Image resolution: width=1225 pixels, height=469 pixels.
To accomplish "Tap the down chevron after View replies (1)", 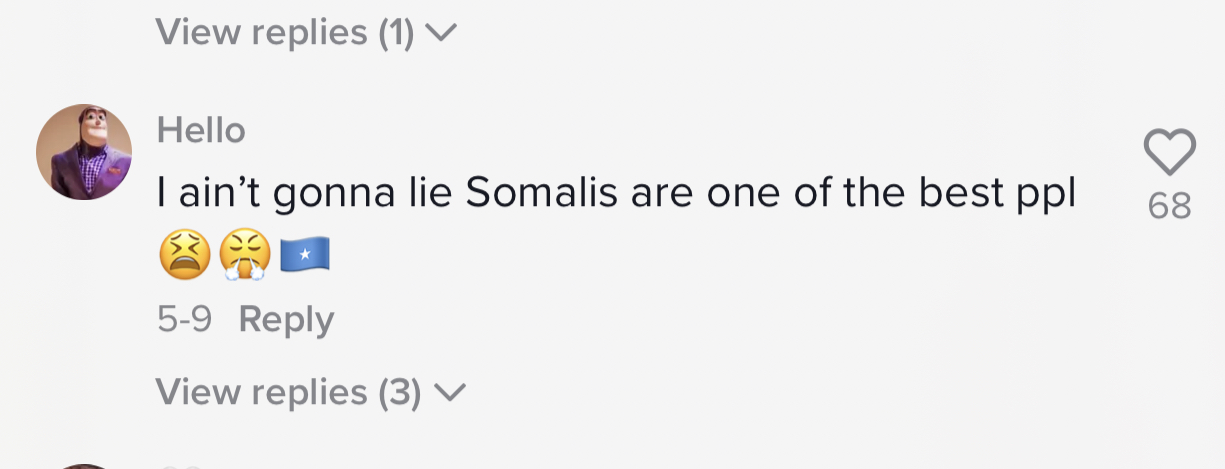I will click(x=441, y=34).
